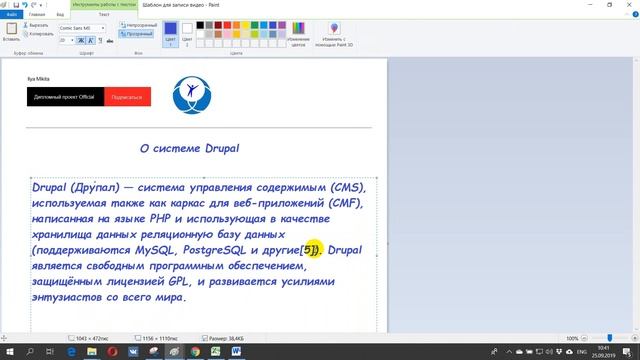Viewport: 640px width, 360px height.
Task: Pick the orange color swatch
Action: pyautogui.click(x=236, y=25)
